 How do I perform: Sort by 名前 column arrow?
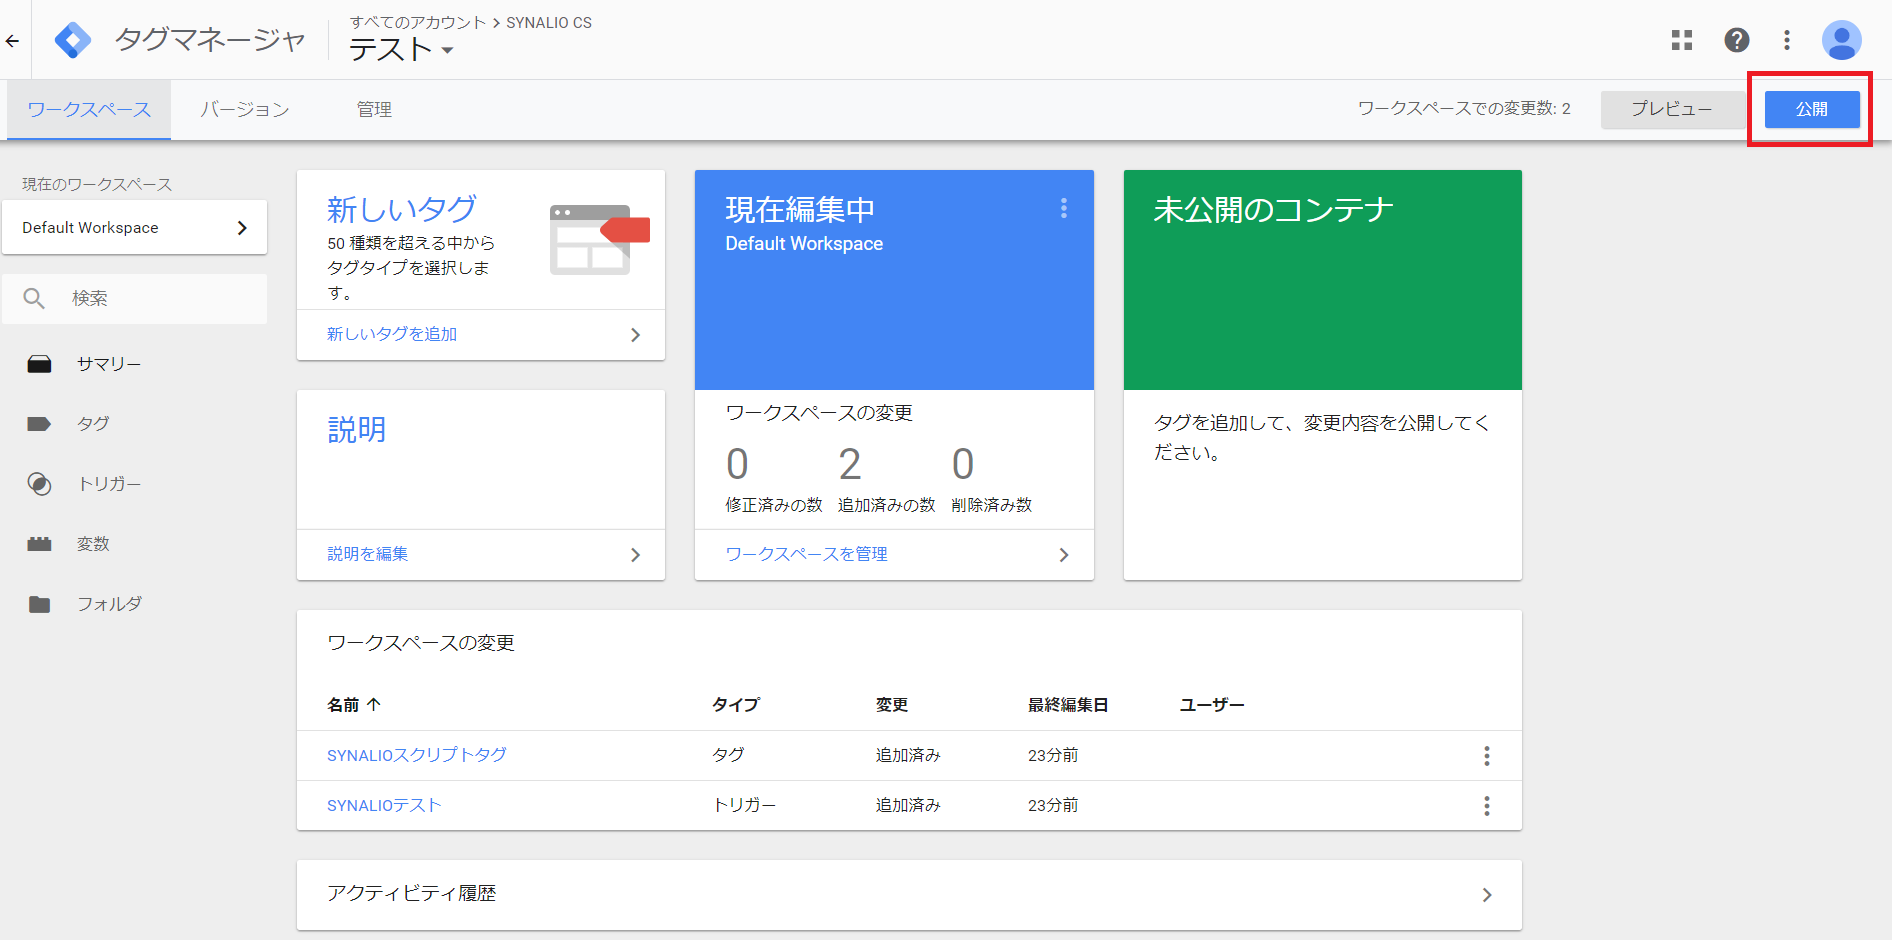click(374, 705)
